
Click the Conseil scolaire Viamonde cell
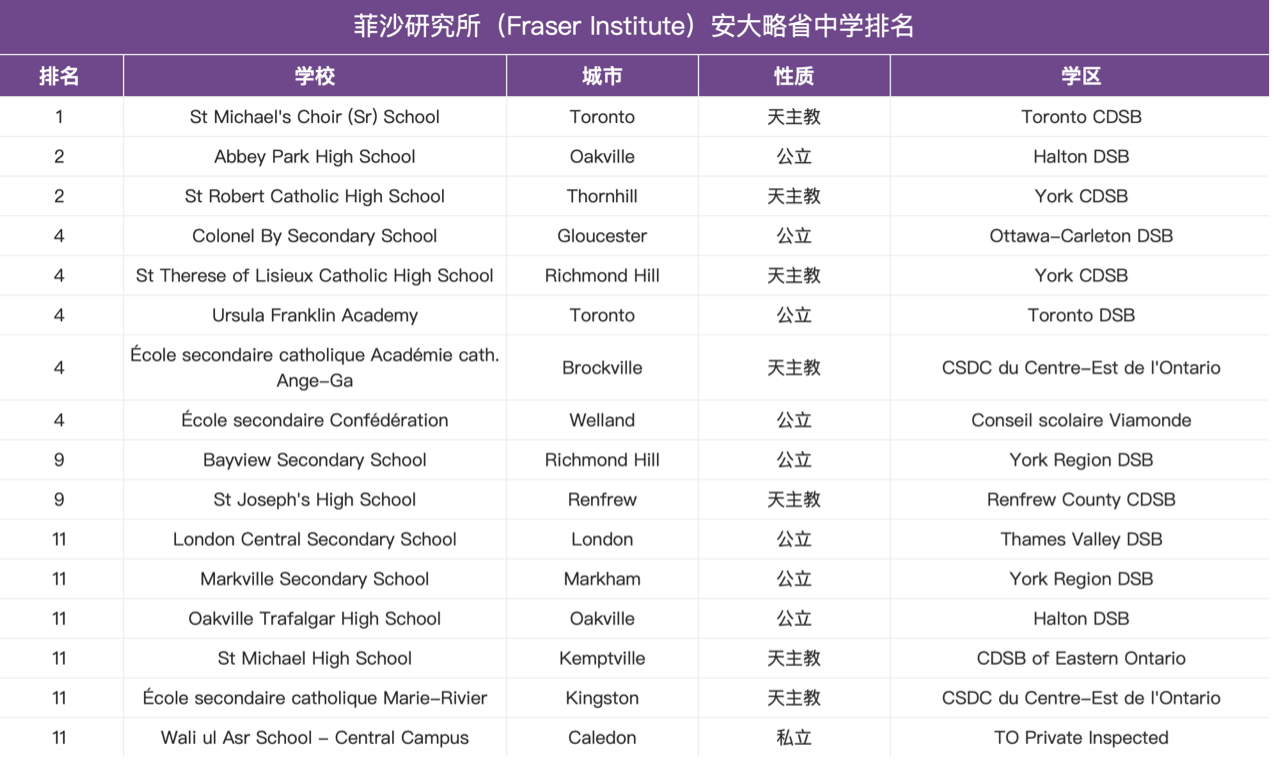[x=1081, y=420]
